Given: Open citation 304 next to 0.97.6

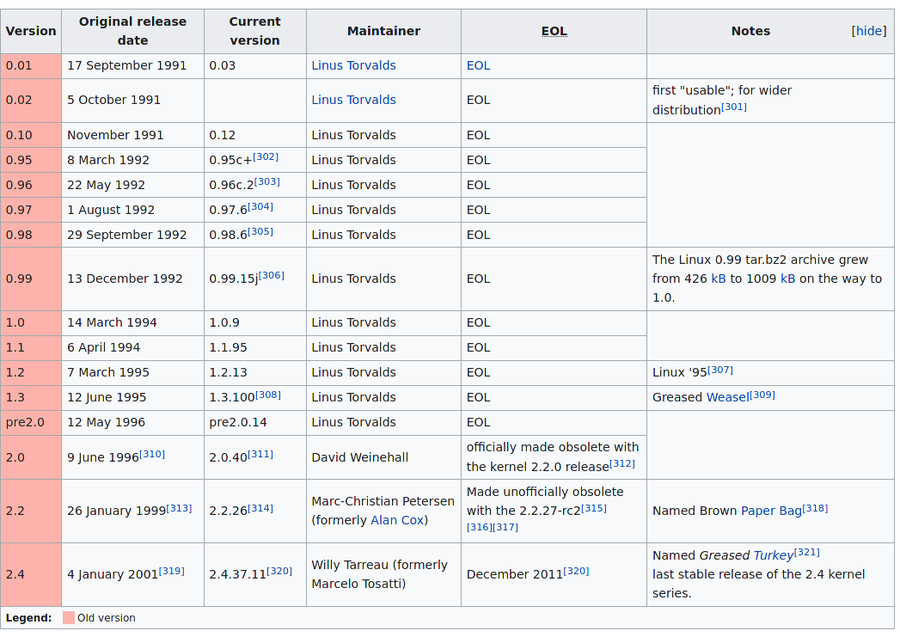Looking at the screenshot, I should point(260,207).
